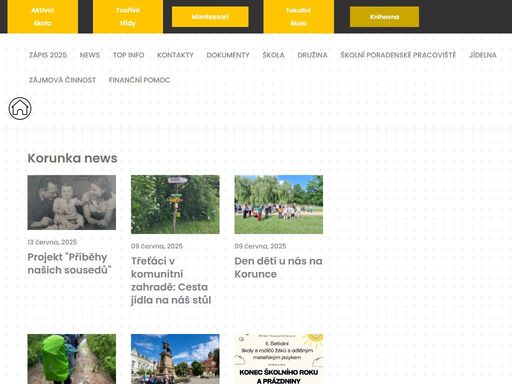Open TOP INFO menu item
The image size is (512, 384).
pos(128,55)
